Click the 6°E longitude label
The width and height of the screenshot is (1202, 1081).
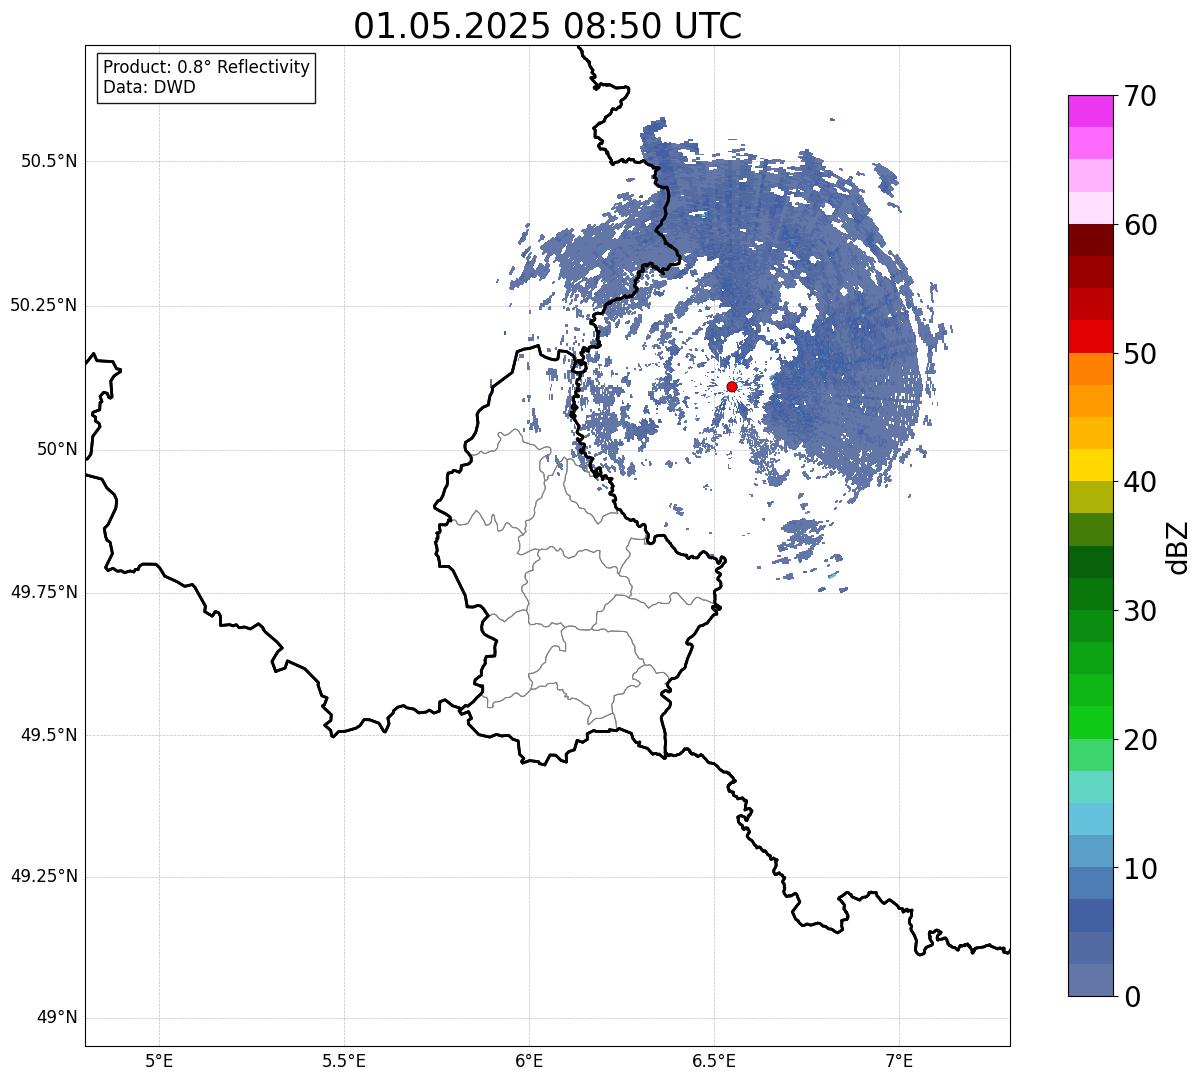pos(529,1060)
